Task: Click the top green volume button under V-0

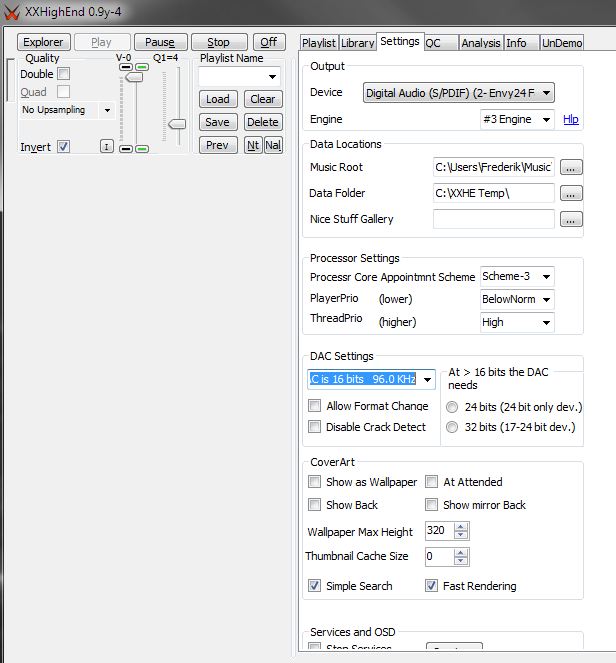Action: click(x=142, y=67)
